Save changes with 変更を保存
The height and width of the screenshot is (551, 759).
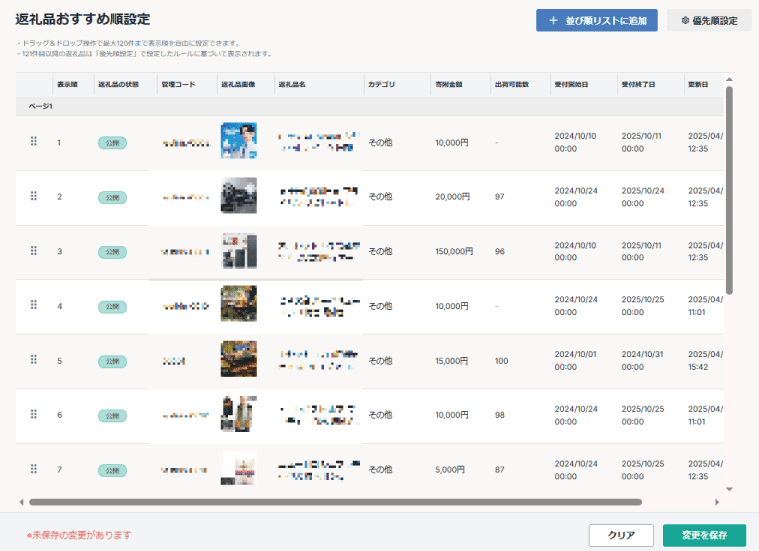click(x=704, y=535)
